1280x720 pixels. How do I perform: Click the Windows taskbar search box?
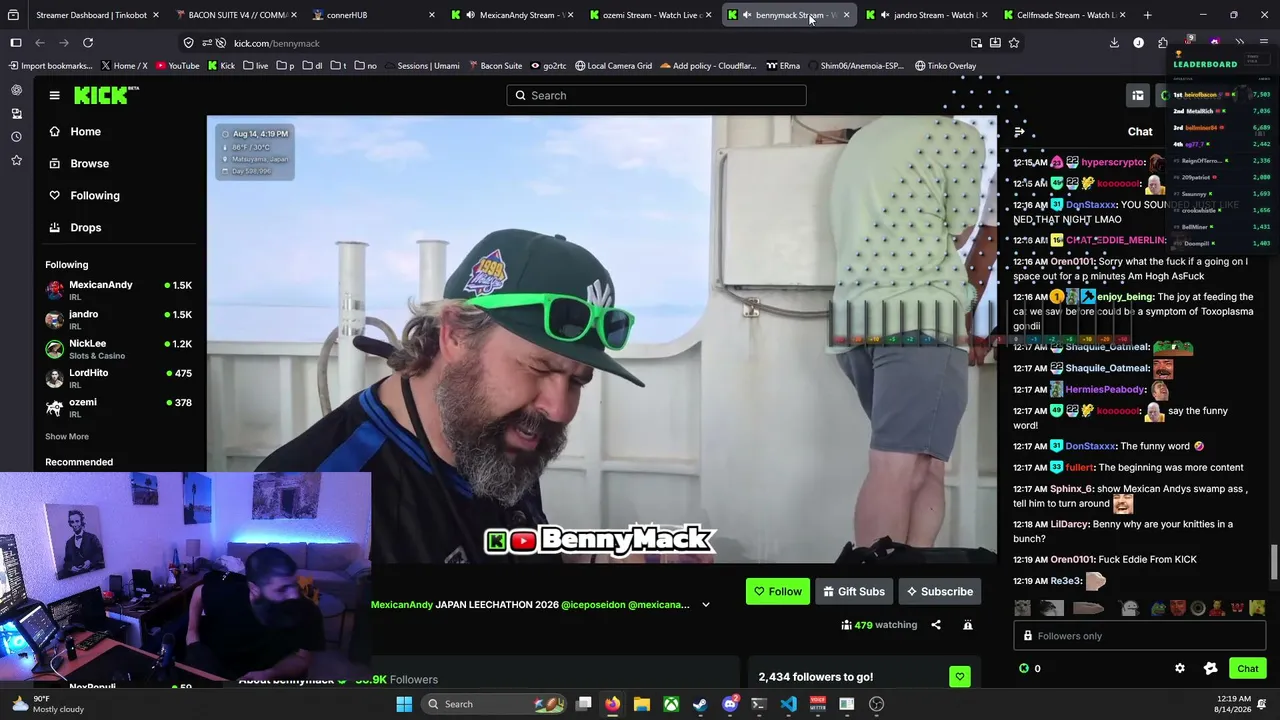click(x=495, y=704)
